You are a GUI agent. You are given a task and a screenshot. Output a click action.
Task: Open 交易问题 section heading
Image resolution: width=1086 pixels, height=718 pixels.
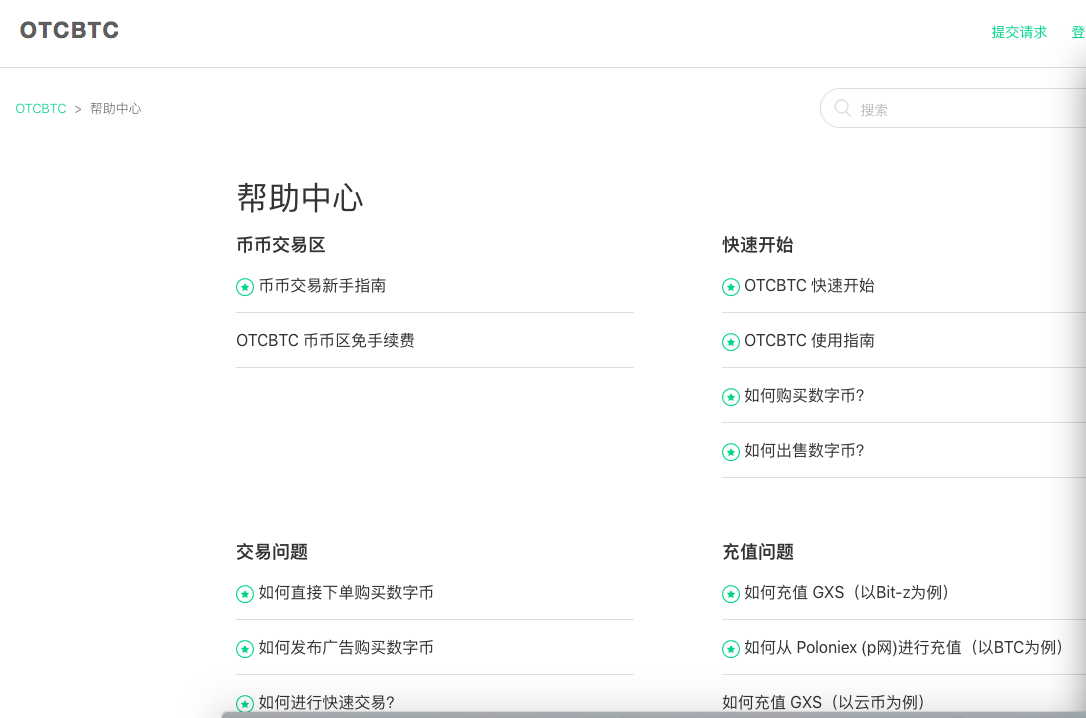[x=272, y=552]
